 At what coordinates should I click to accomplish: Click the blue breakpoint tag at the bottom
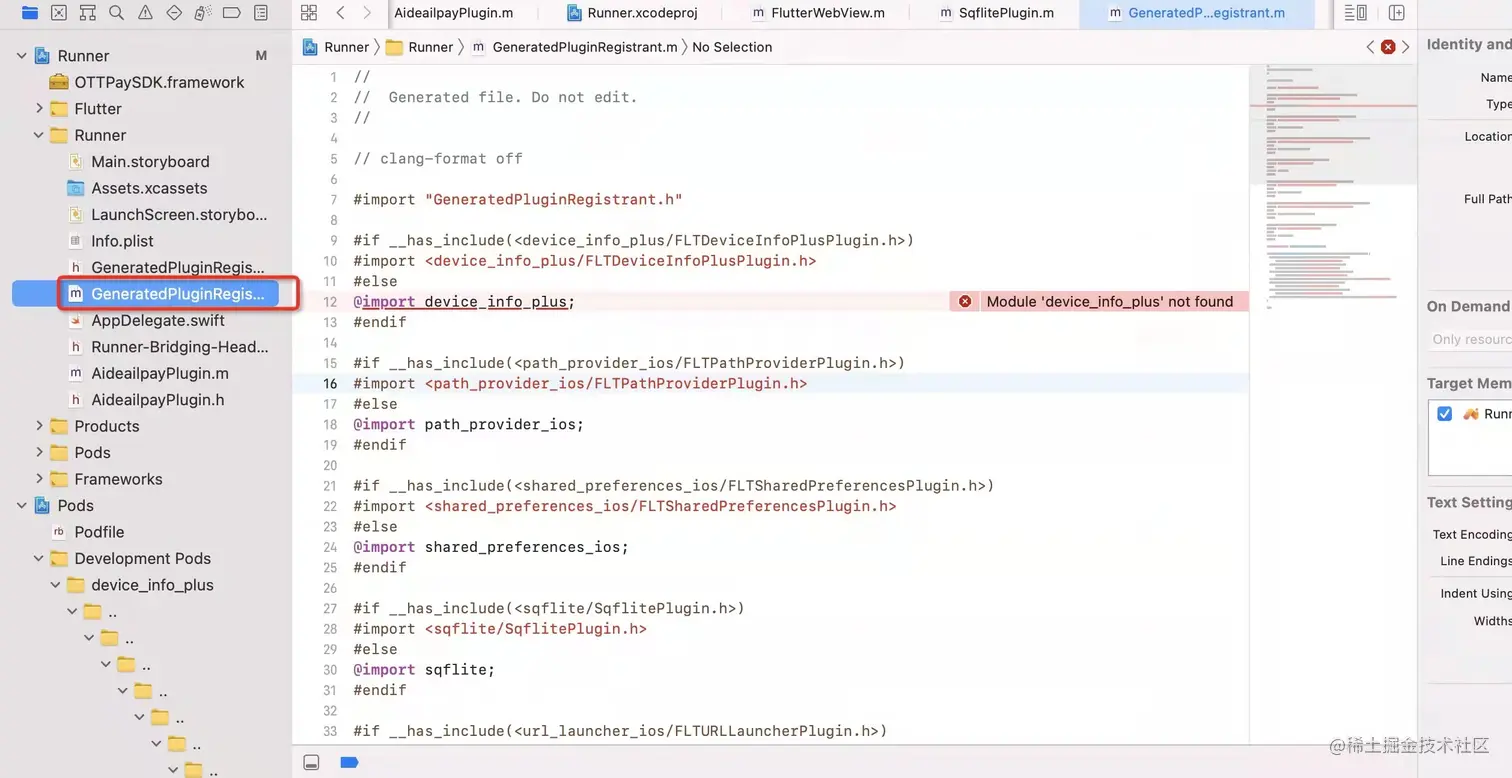(349, 762)
